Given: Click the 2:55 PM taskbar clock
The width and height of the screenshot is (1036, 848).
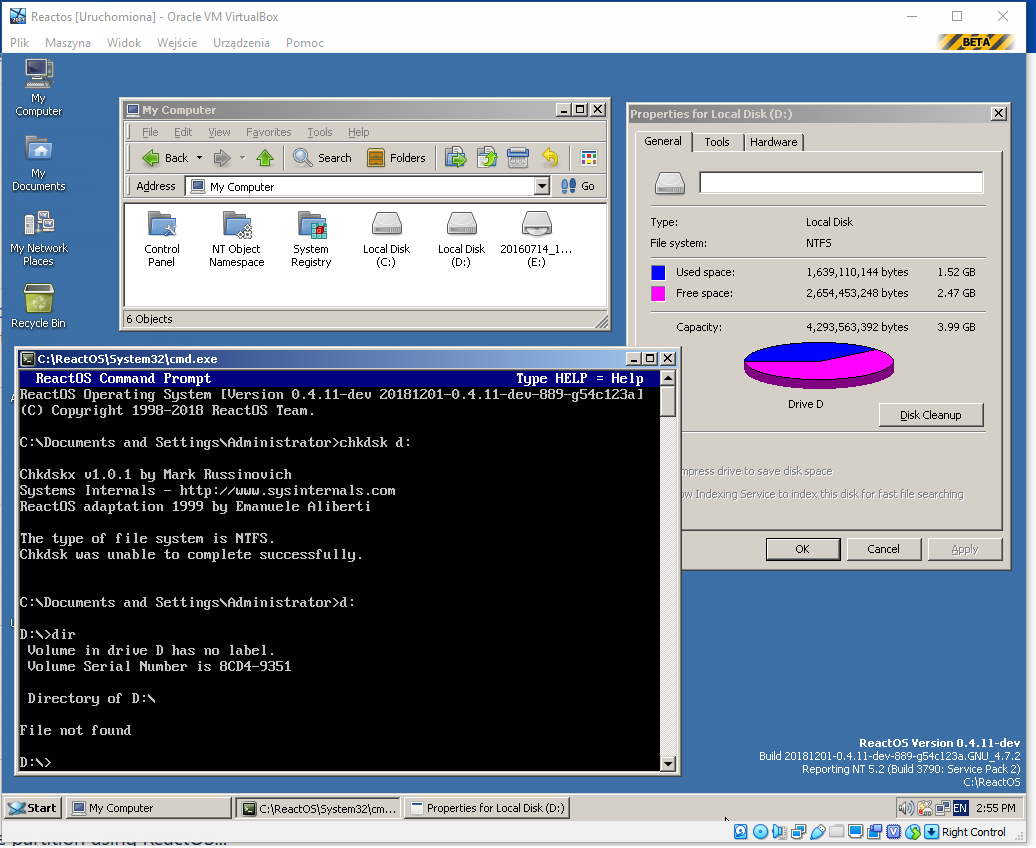Looking at the screenshot, I should click(x=996, y=808).
